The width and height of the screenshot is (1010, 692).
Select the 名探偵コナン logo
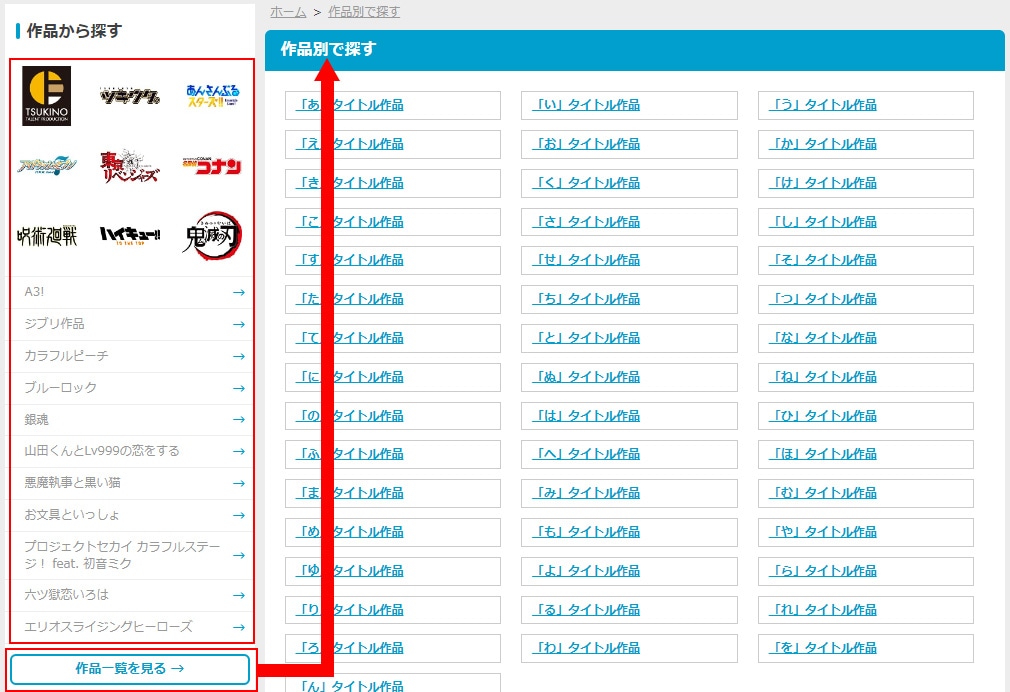tap(212, 166)
